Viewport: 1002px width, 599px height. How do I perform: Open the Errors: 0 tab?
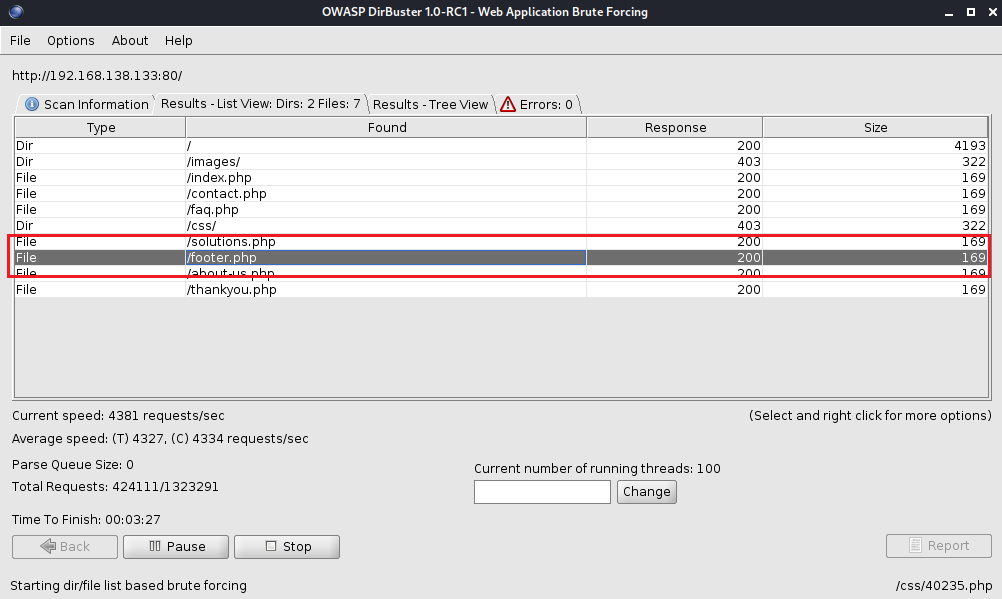coord(537,104)
